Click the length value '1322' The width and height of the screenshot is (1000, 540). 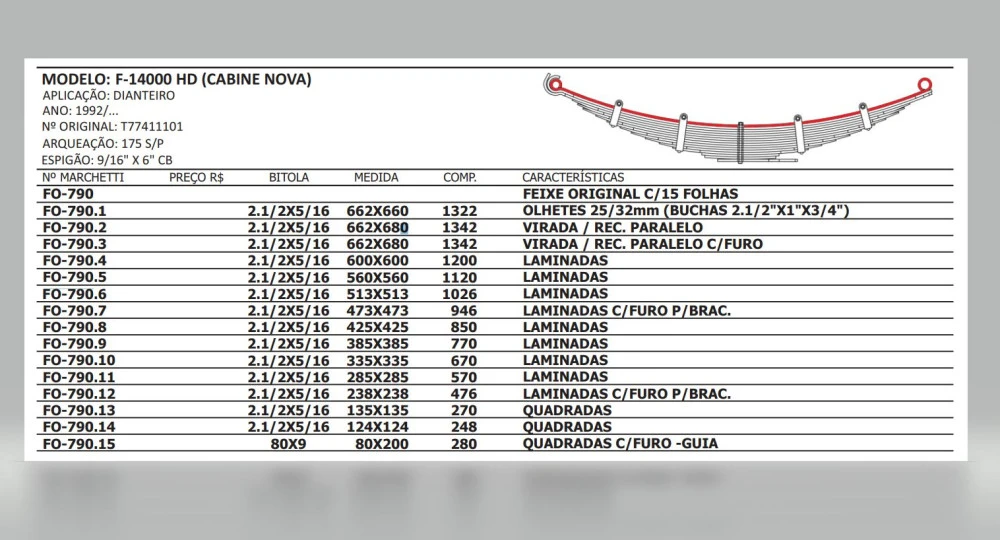459,211
